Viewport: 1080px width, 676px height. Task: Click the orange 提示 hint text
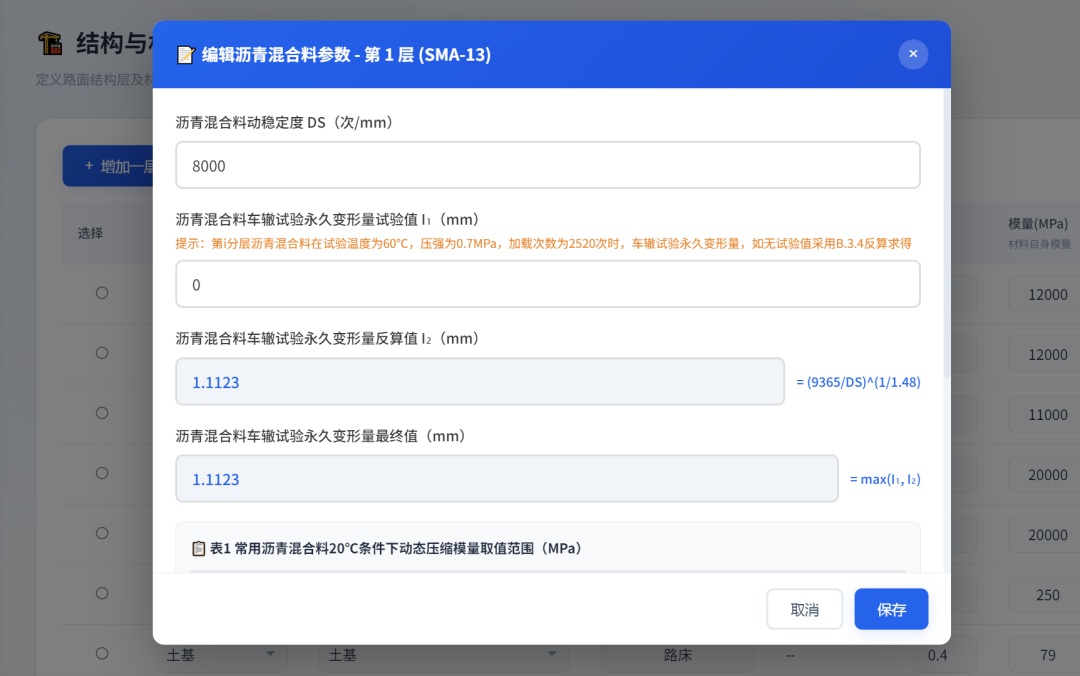click(543, 243)
